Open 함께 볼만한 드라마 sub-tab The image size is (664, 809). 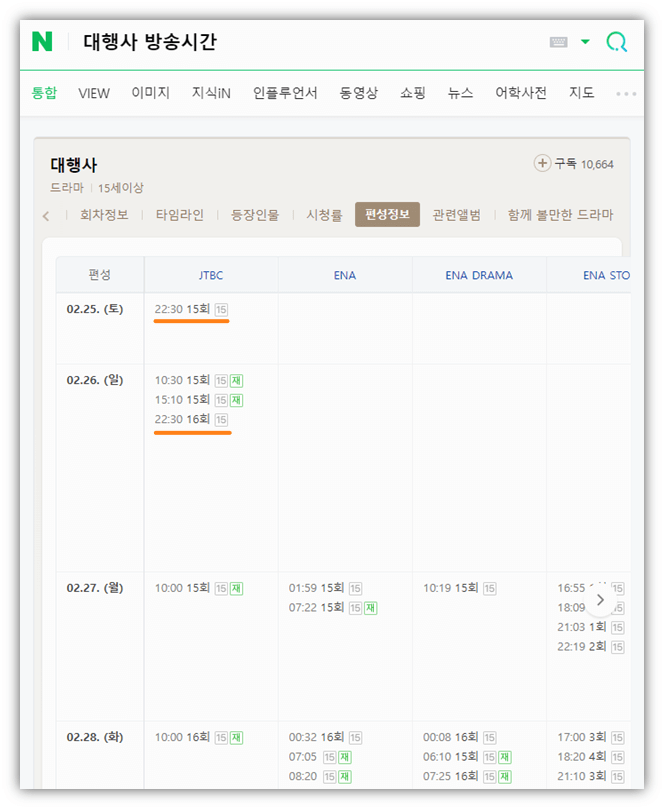click(x=560, y=215)
